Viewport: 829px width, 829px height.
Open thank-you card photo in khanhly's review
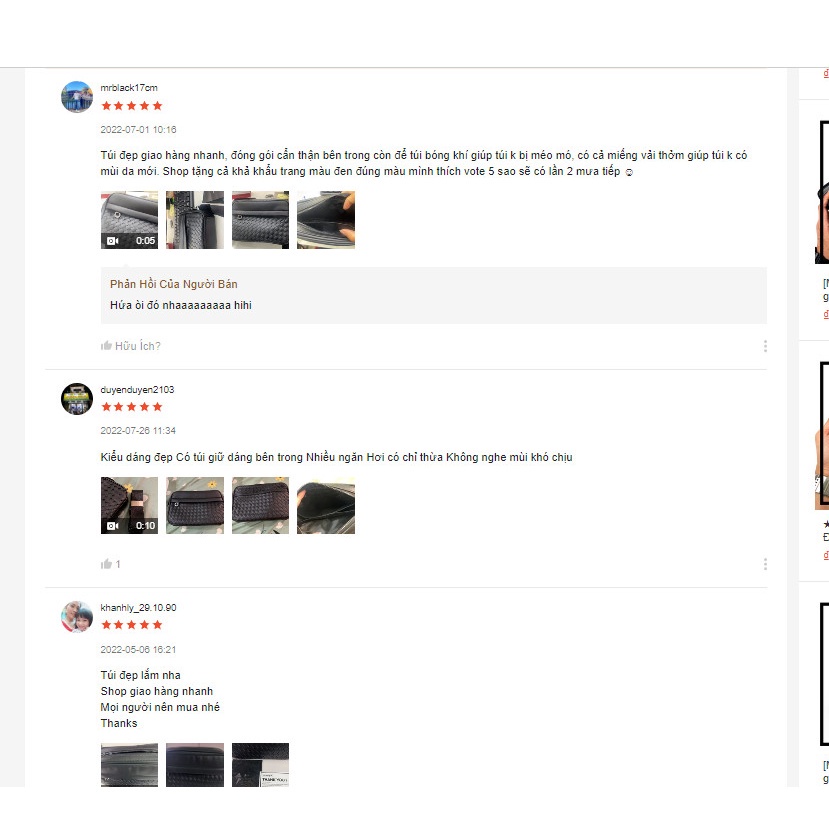pos(261,765)
